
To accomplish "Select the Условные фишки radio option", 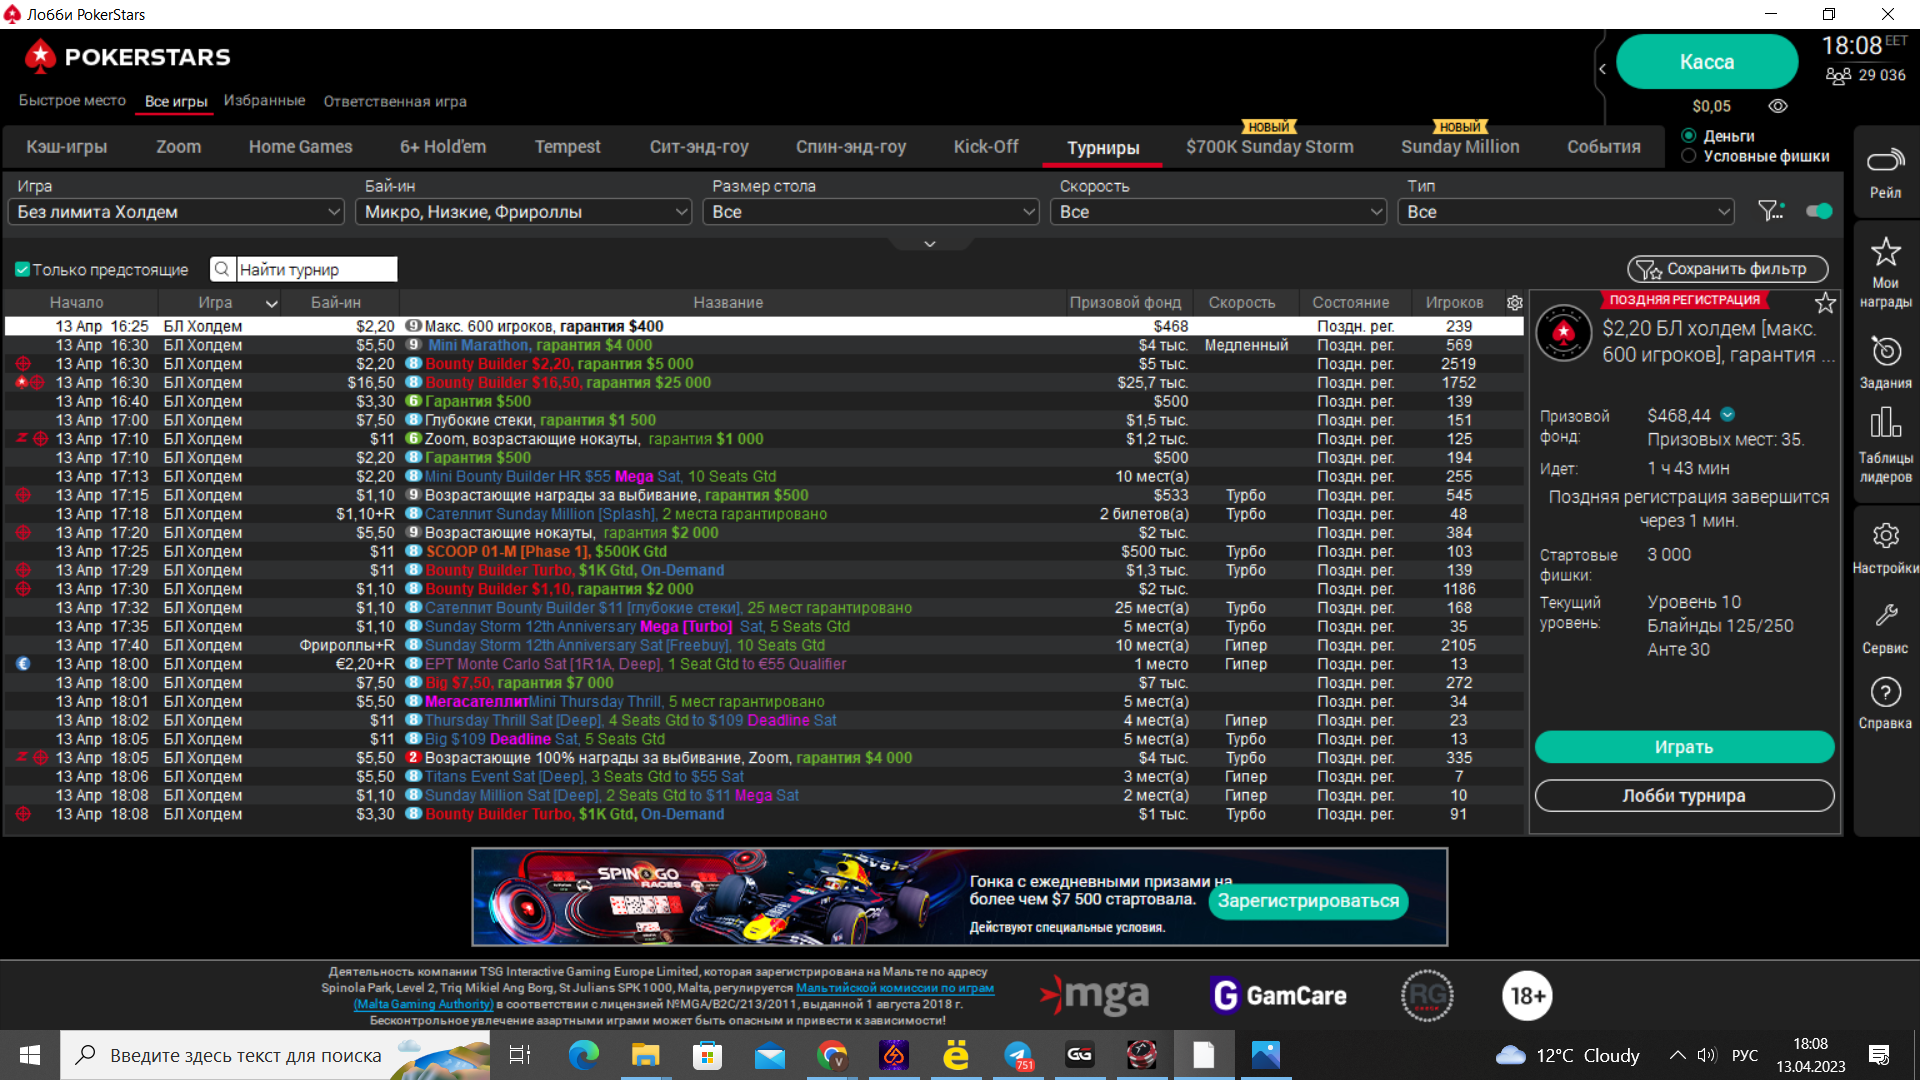I will point(1689,156).
